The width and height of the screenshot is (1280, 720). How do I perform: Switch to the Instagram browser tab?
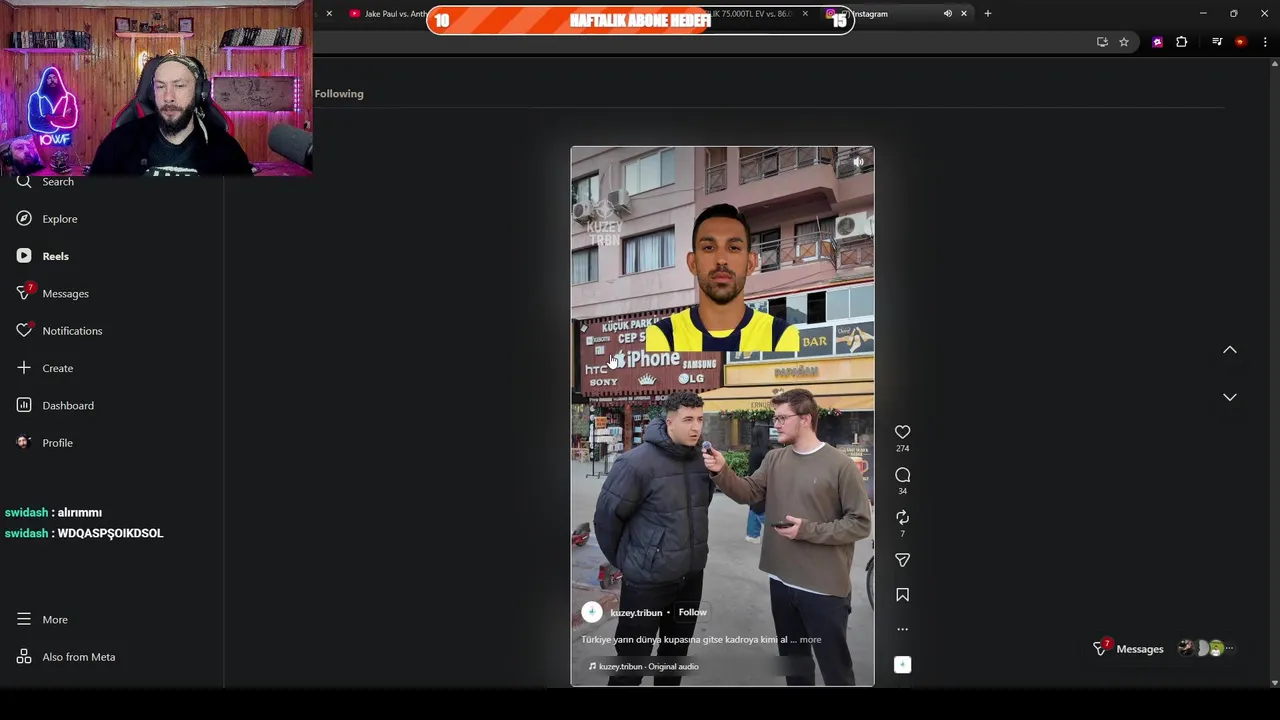tap(882, 14)
